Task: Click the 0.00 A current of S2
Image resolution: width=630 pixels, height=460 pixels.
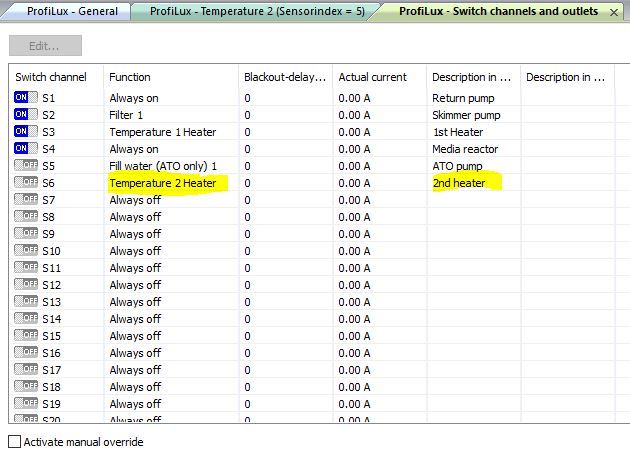Action: (354, 115)
